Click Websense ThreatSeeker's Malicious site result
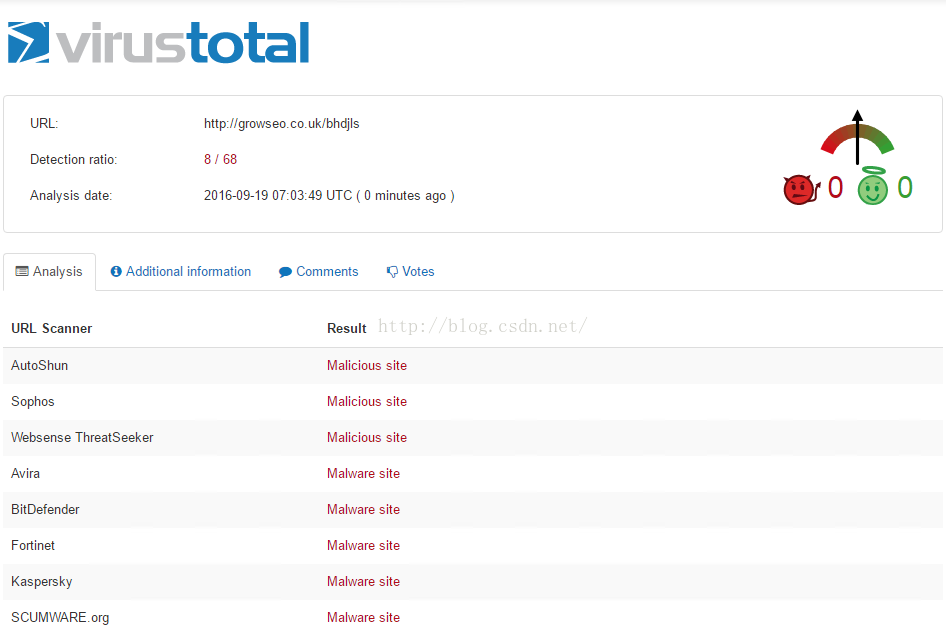The height and width of the screenshot is (631, 946). point(367,437)
